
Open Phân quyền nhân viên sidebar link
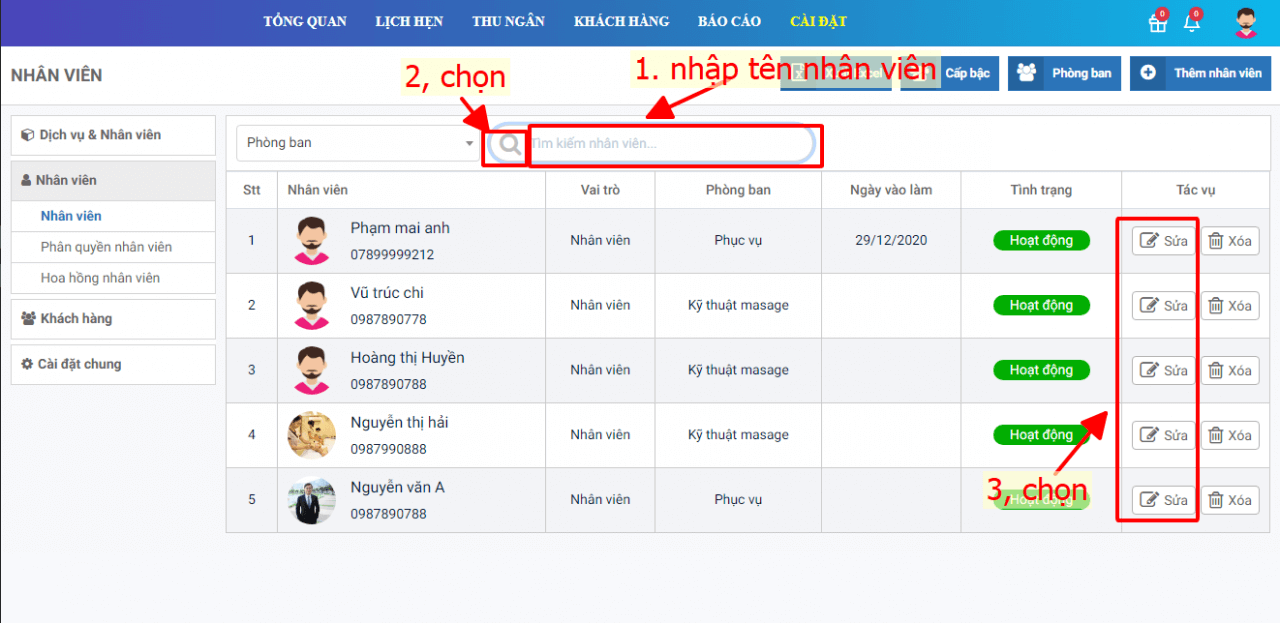click(x=106, y=247)
